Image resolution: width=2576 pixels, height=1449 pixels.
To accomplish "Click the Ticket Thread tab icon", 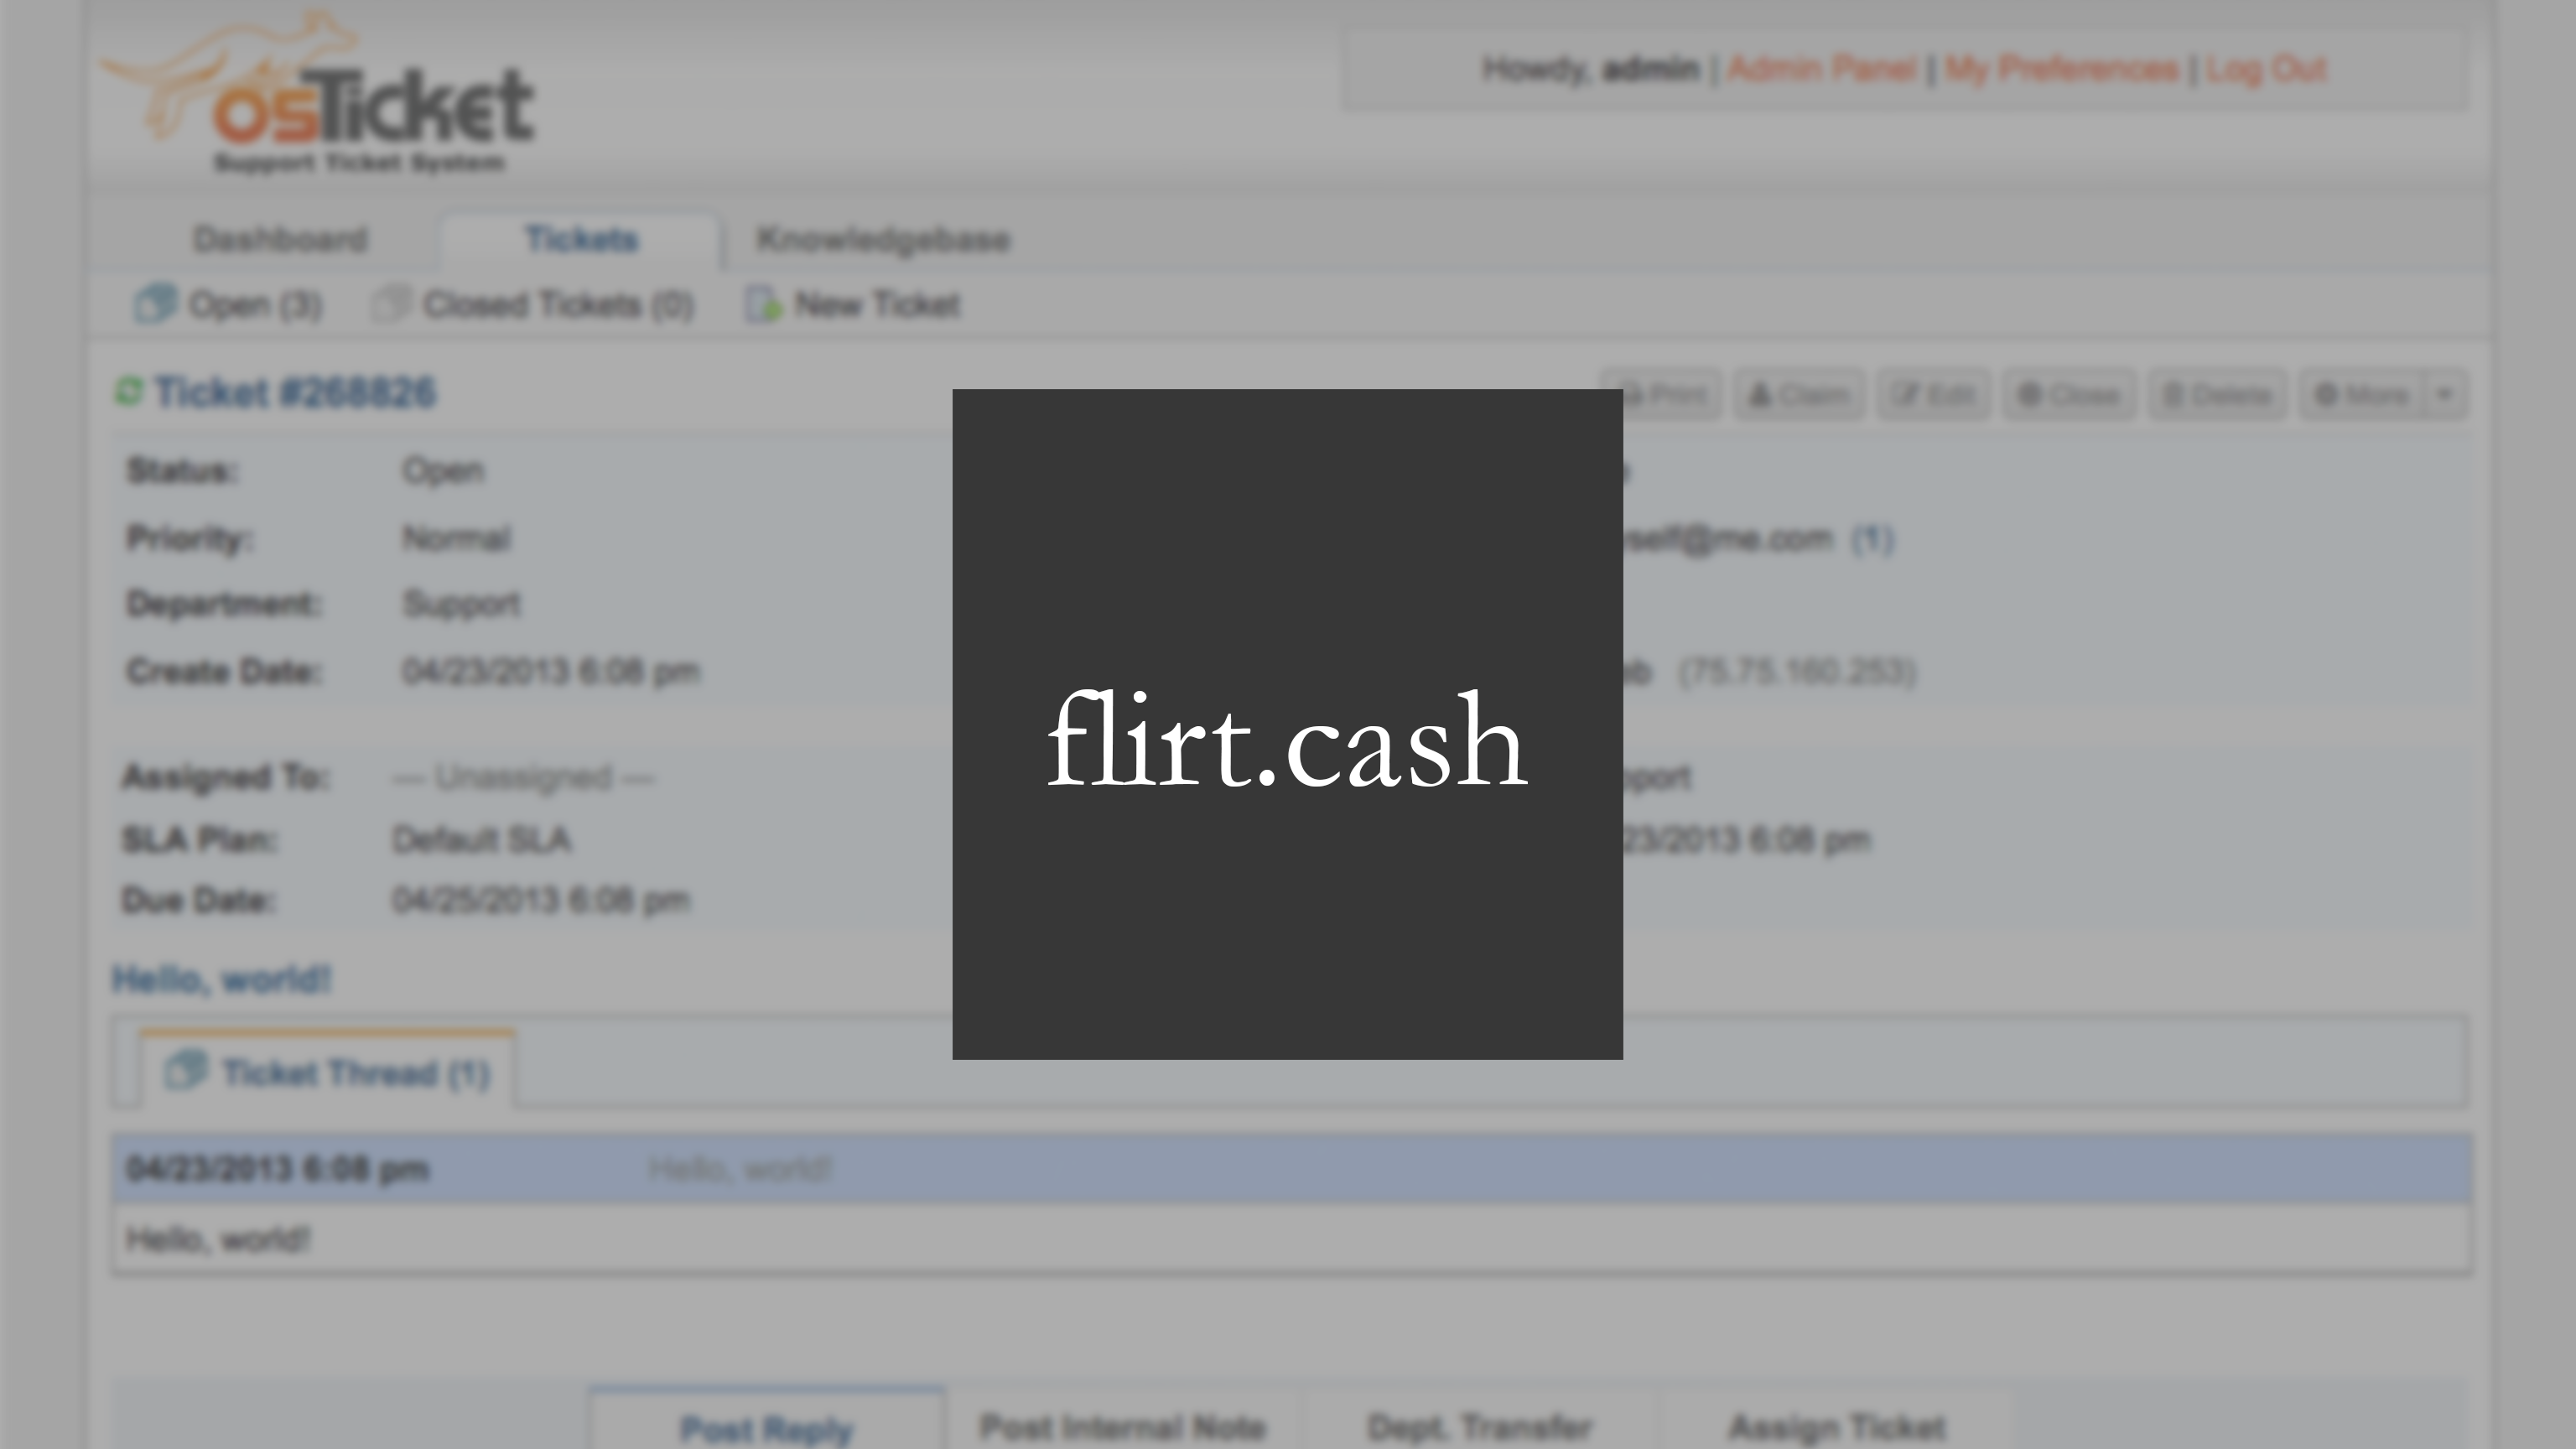I will pyautogui.click(x=186, y=1071).
